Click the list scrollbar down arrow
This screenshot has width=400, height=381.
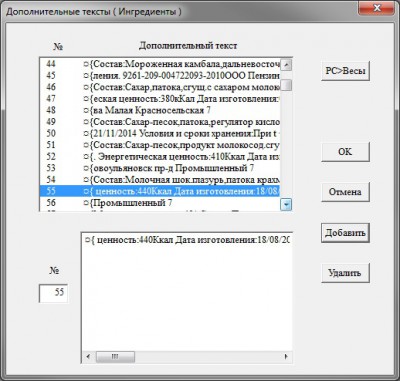coord(286,204)
